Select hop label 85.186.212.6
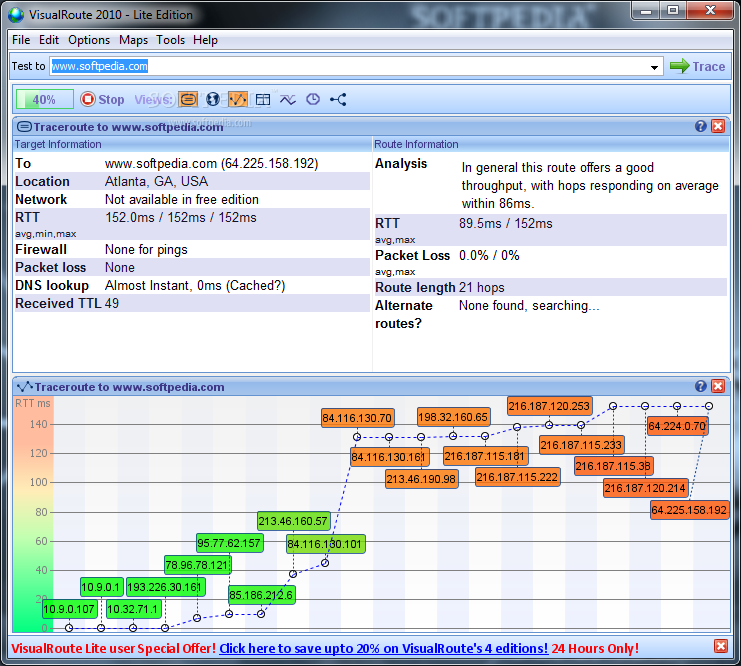Image resolution: width=741 pixels, height=666 pixels. click(x=261, y=595)
